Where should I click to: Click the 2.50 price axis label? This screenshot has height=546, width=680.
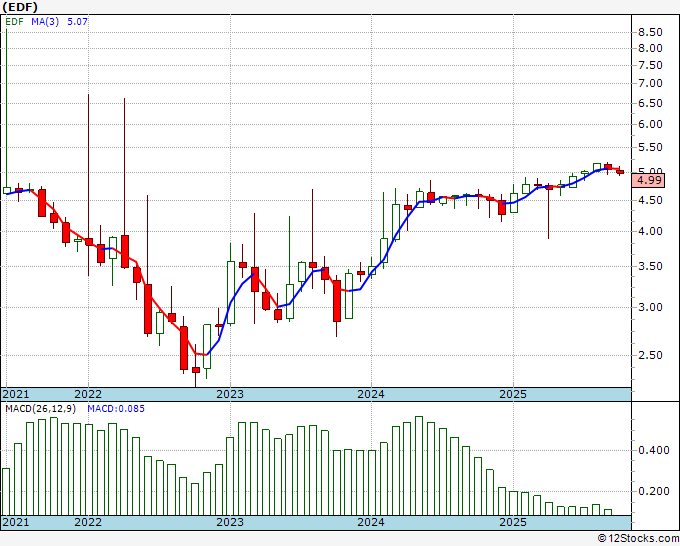[650, 355]
